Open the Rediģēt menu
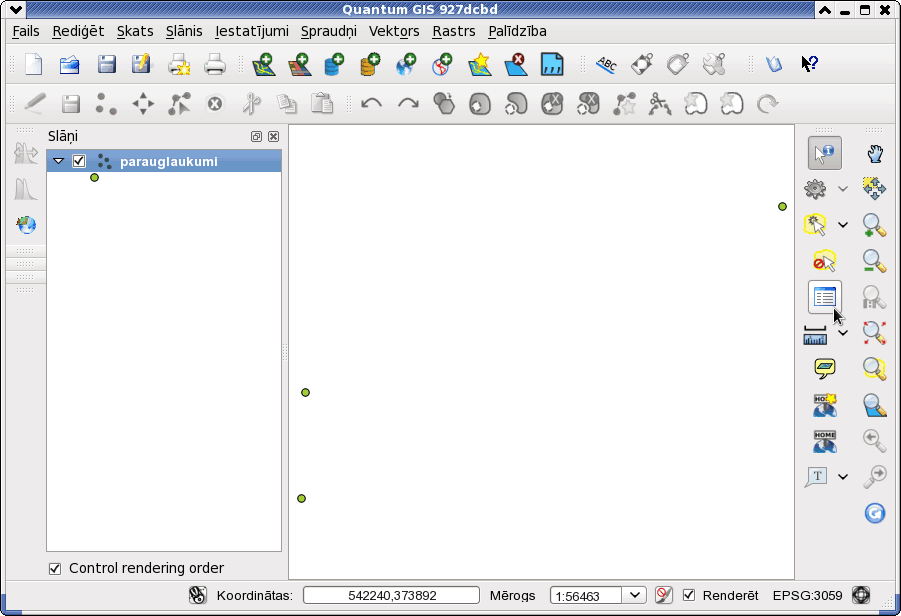 point(78,31)
